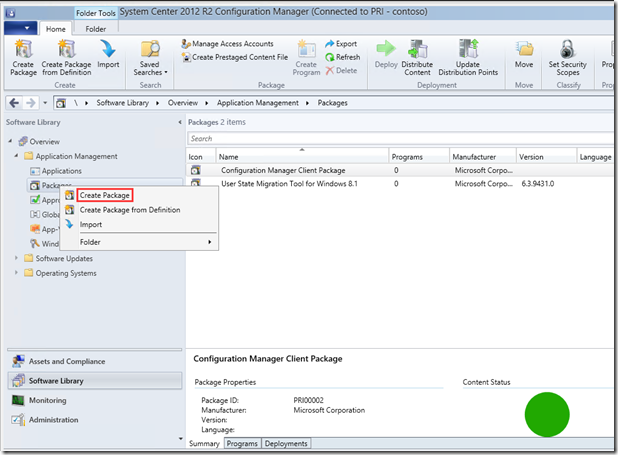
Task: Click the Create Package ribbon icon
Action: click(23, 58)
